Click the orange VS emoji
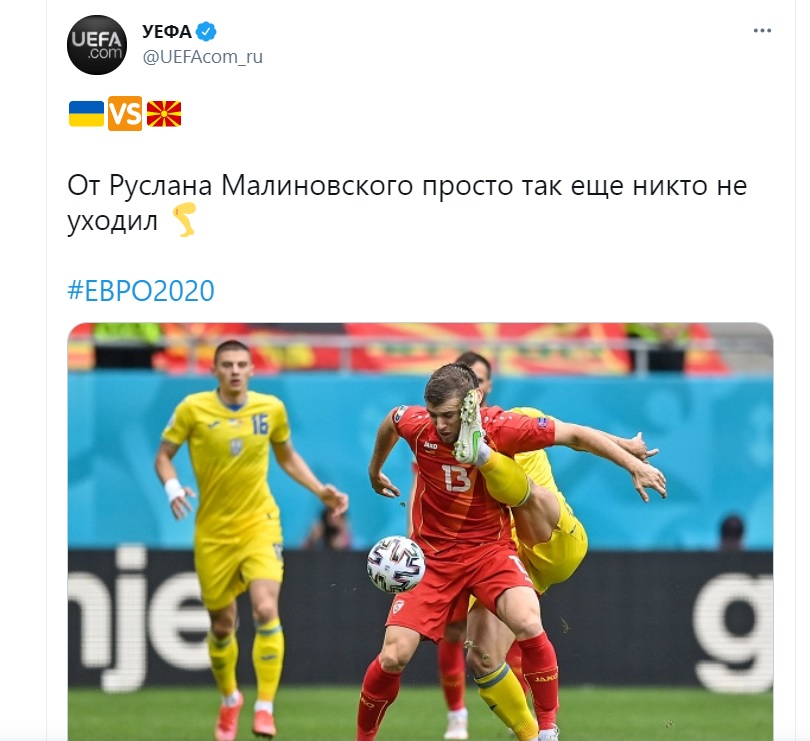The width and height of the screenshot is (810, 741). [125, 114]
